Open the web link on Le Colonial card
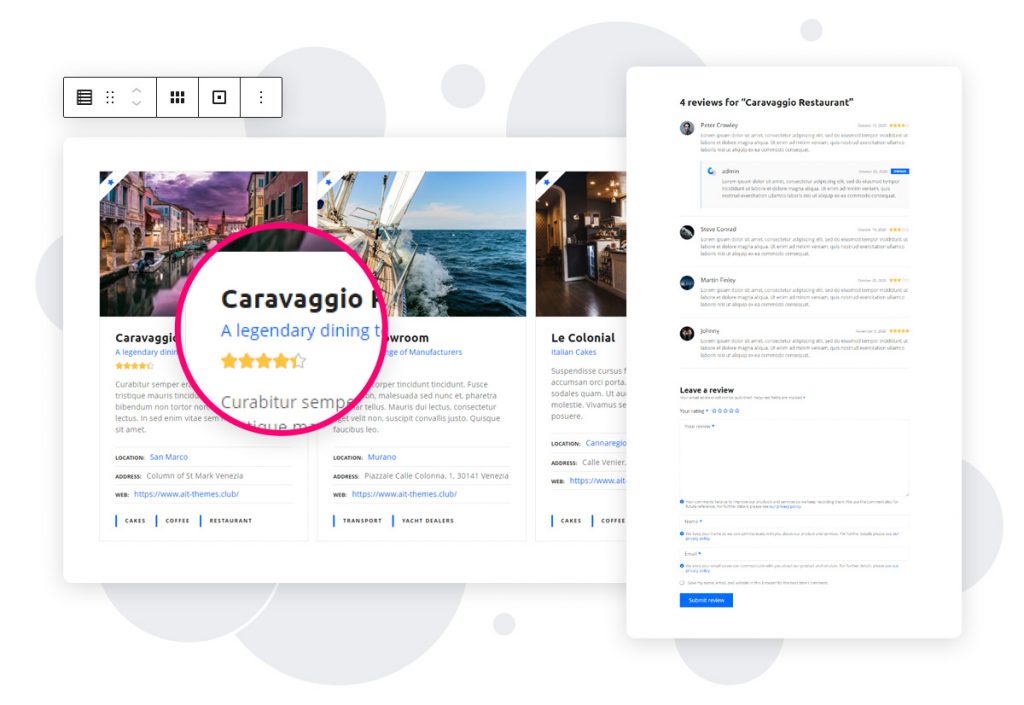The image size is (1024, 705). click(598, 480)
